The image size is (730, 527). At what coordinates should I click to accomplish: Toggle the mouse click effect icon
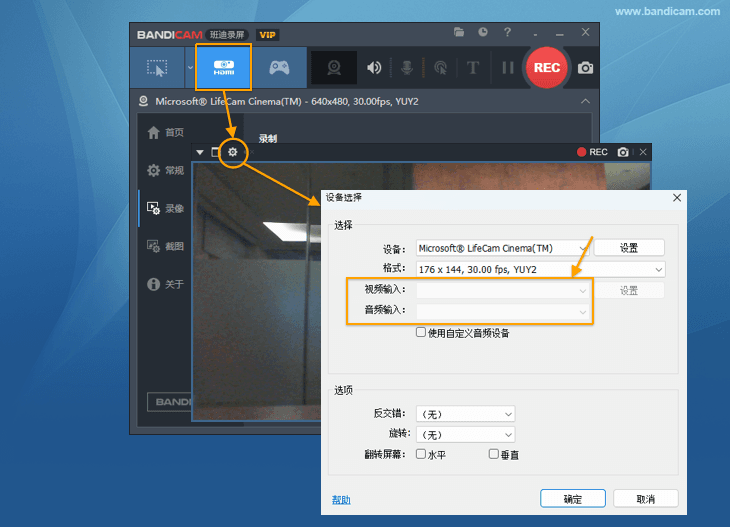click(x=440, y=68)
